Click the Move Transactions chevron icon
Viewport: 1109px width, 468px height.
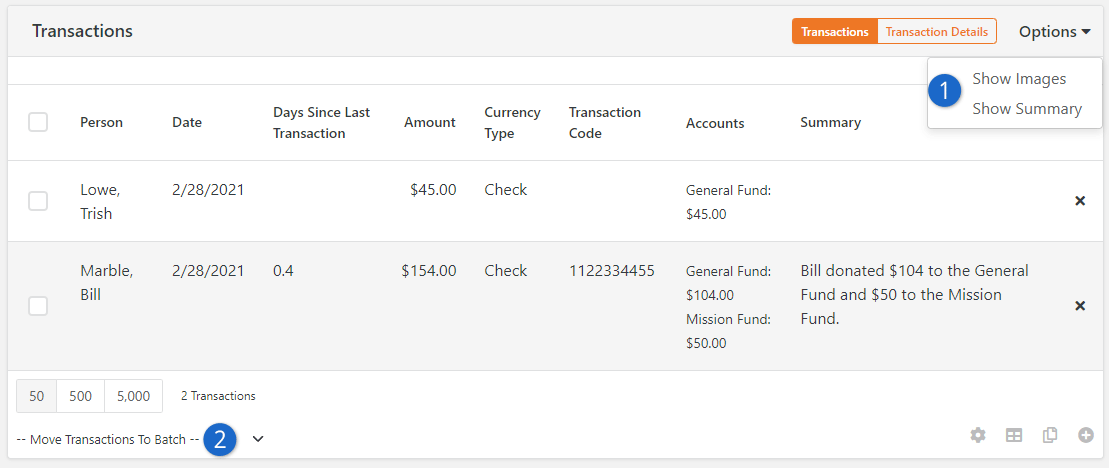[258, 439]
